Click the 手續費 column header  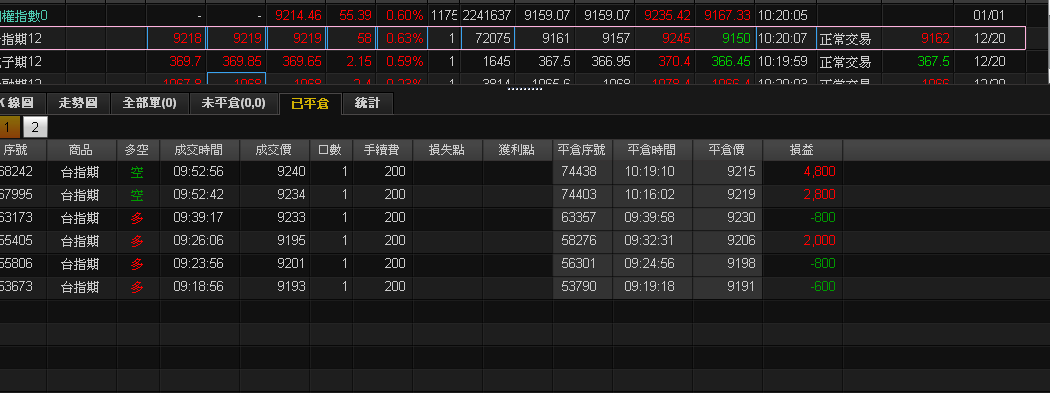(x=382, y=150)
